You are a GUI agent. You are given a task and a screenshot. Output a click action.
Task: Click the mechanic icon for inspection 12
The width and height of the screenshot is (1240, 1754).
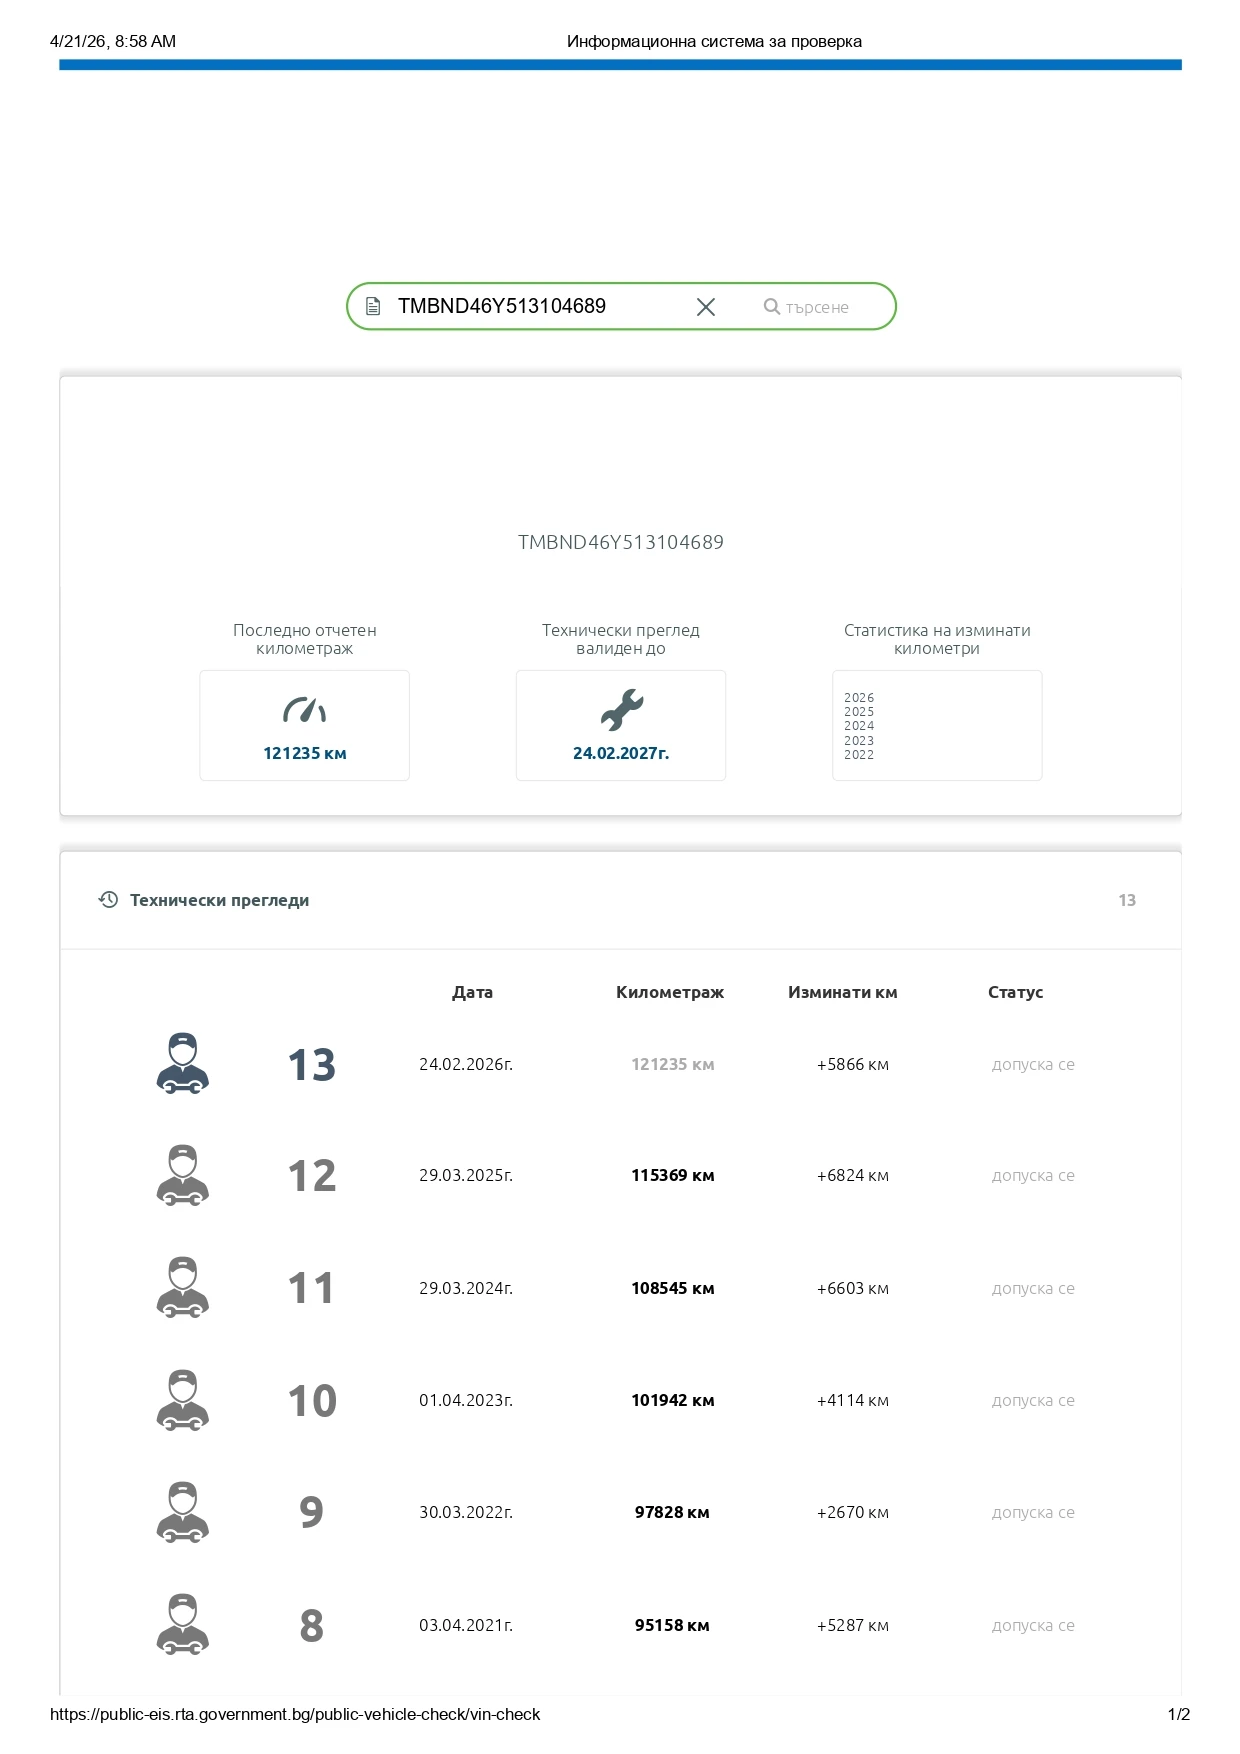(183, 1176)
